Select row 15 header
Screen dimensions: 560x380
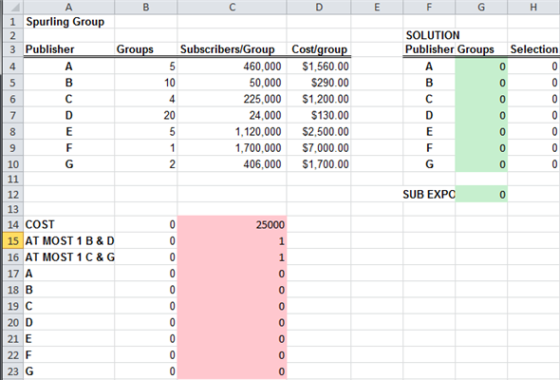pos(13,241)
